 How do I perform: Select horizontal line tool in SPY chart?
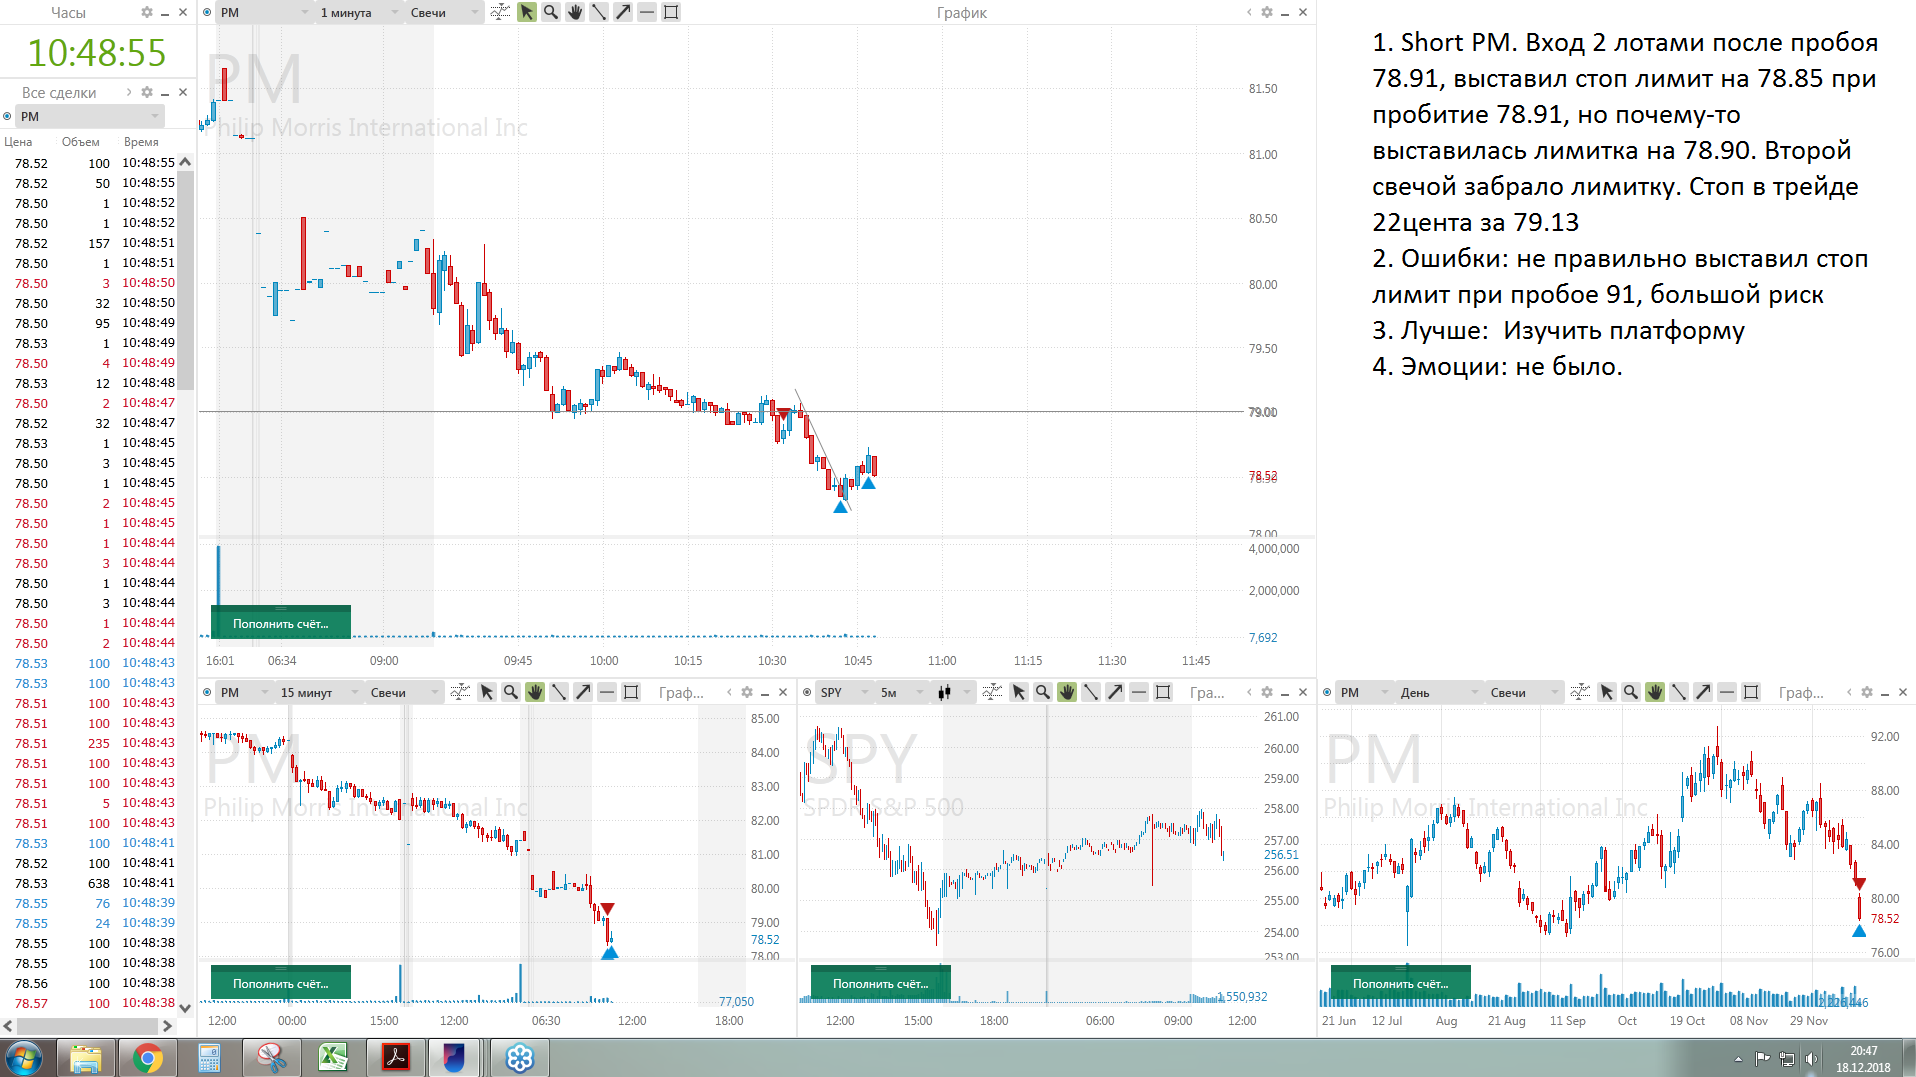[1139, 692]
